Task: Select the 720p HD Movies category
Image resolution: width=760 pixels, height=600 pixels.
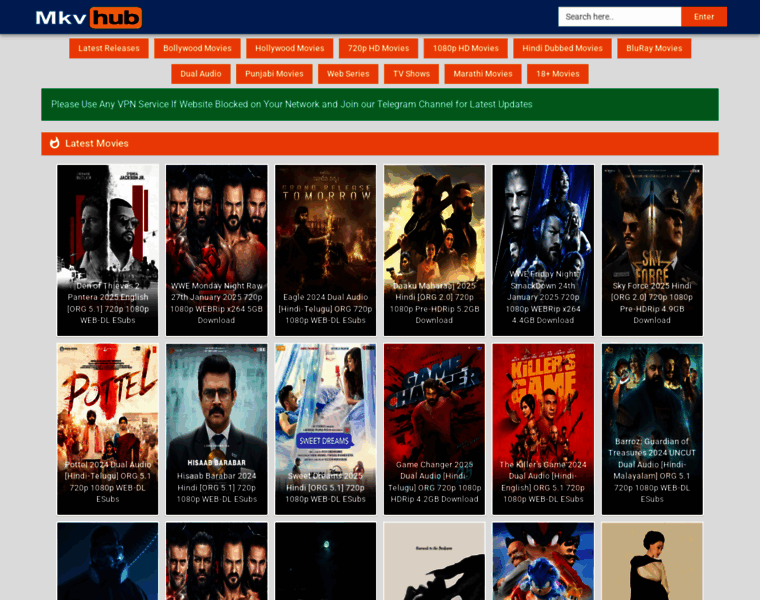Action: click(x=378, y=48)
